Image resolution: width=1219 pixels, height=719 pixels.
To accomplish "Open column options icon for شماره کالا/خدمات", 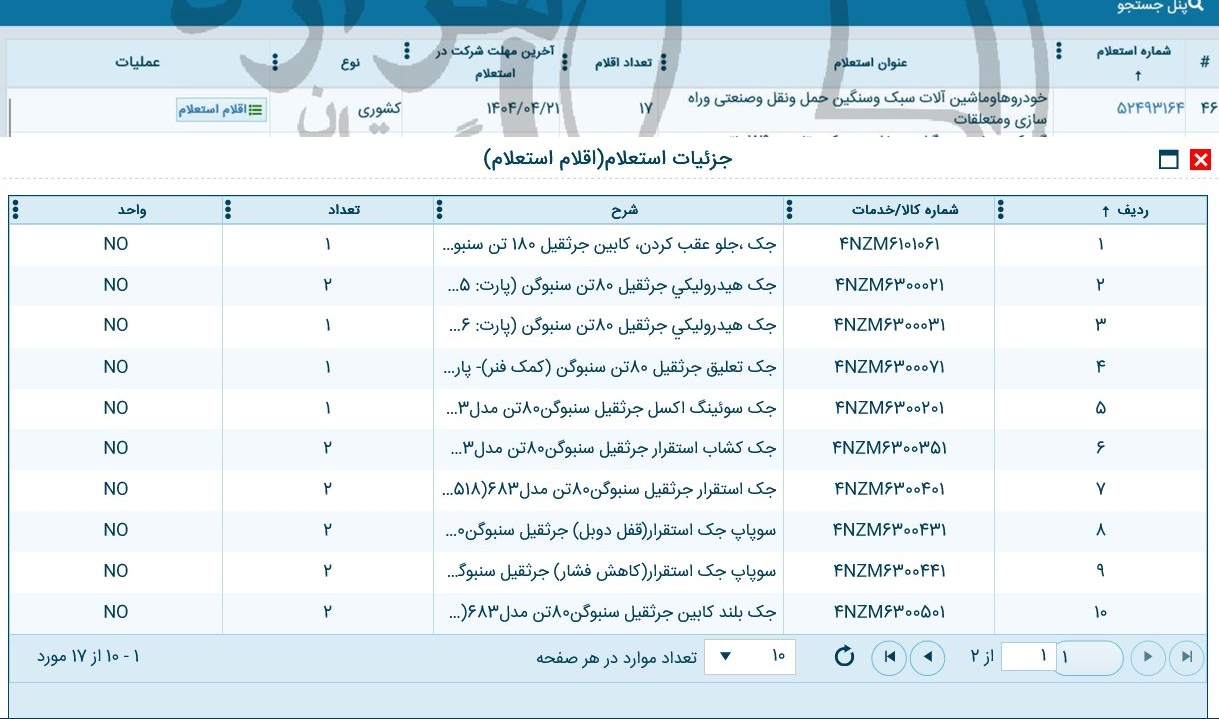I will [790, 210].
